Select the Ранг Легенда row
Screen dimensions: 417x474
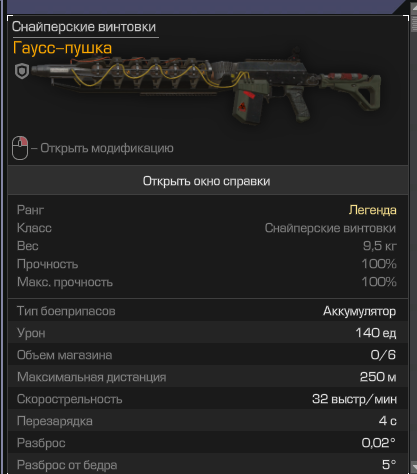pos(207,210)
